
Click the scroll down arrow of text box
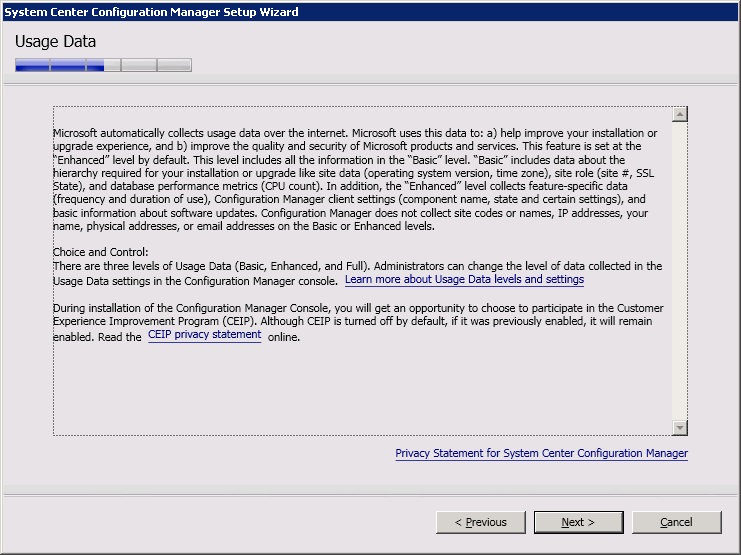coord(680,428)
